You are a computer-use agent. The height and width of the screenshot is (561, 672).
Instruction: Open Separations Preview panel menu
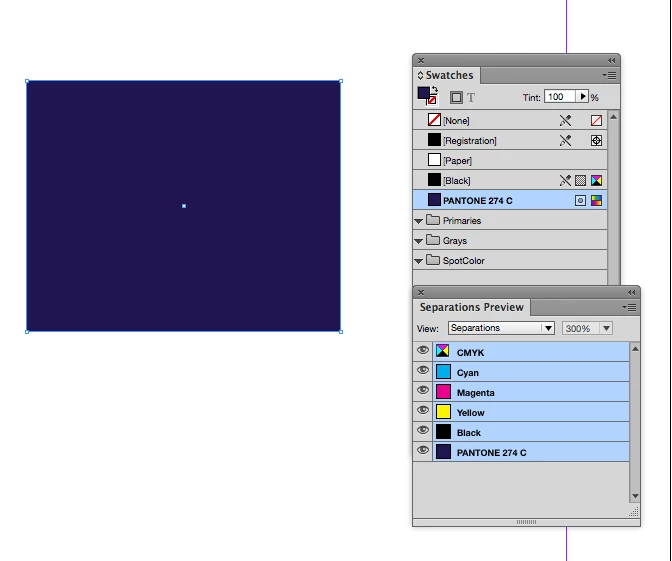point(629,307)
